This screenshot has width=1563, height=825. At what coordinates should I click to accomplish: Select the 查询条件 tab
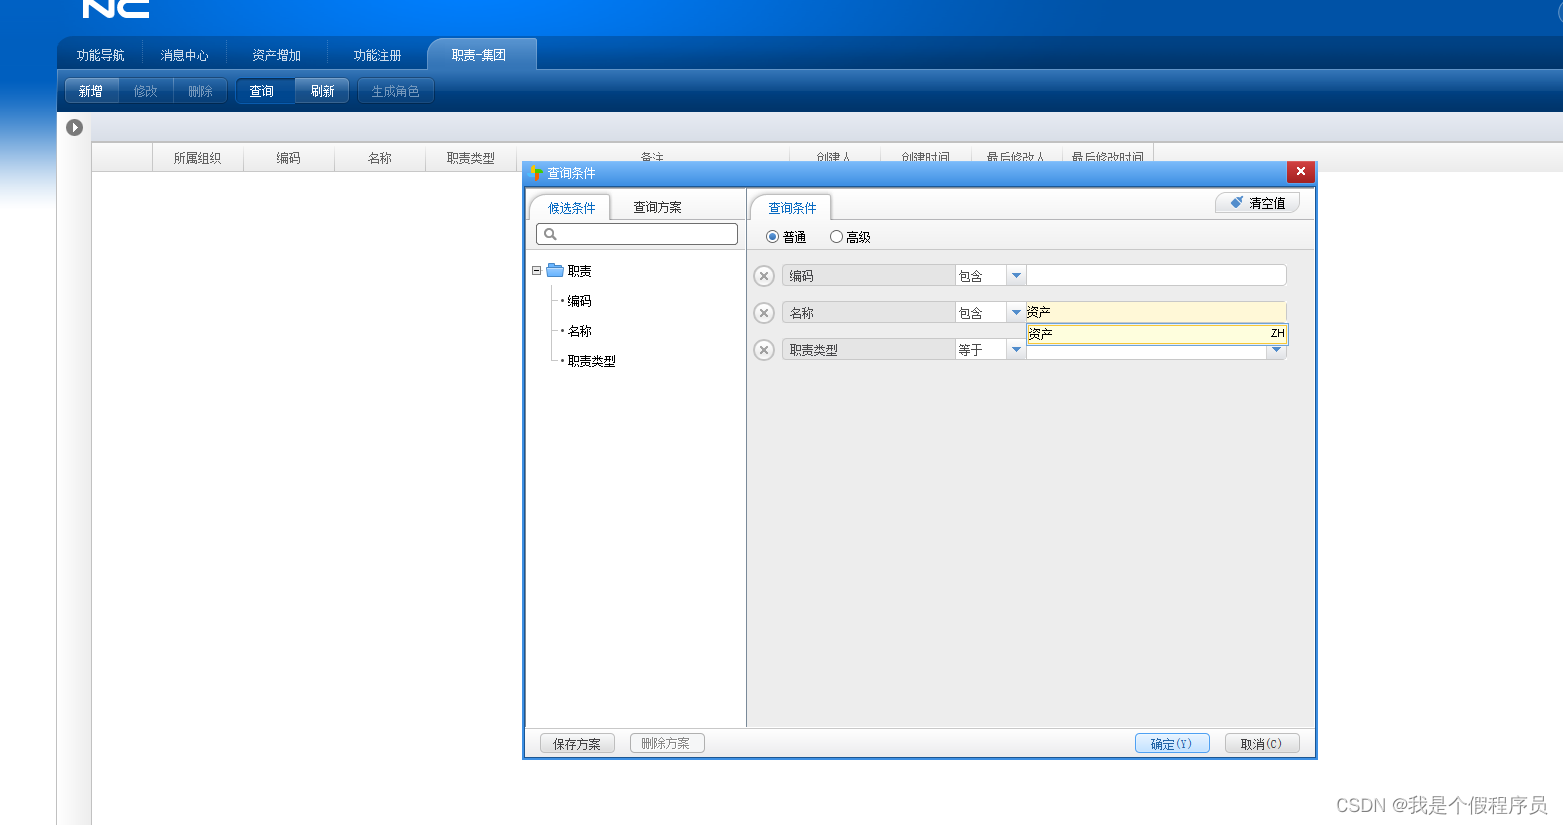point(792,207)
